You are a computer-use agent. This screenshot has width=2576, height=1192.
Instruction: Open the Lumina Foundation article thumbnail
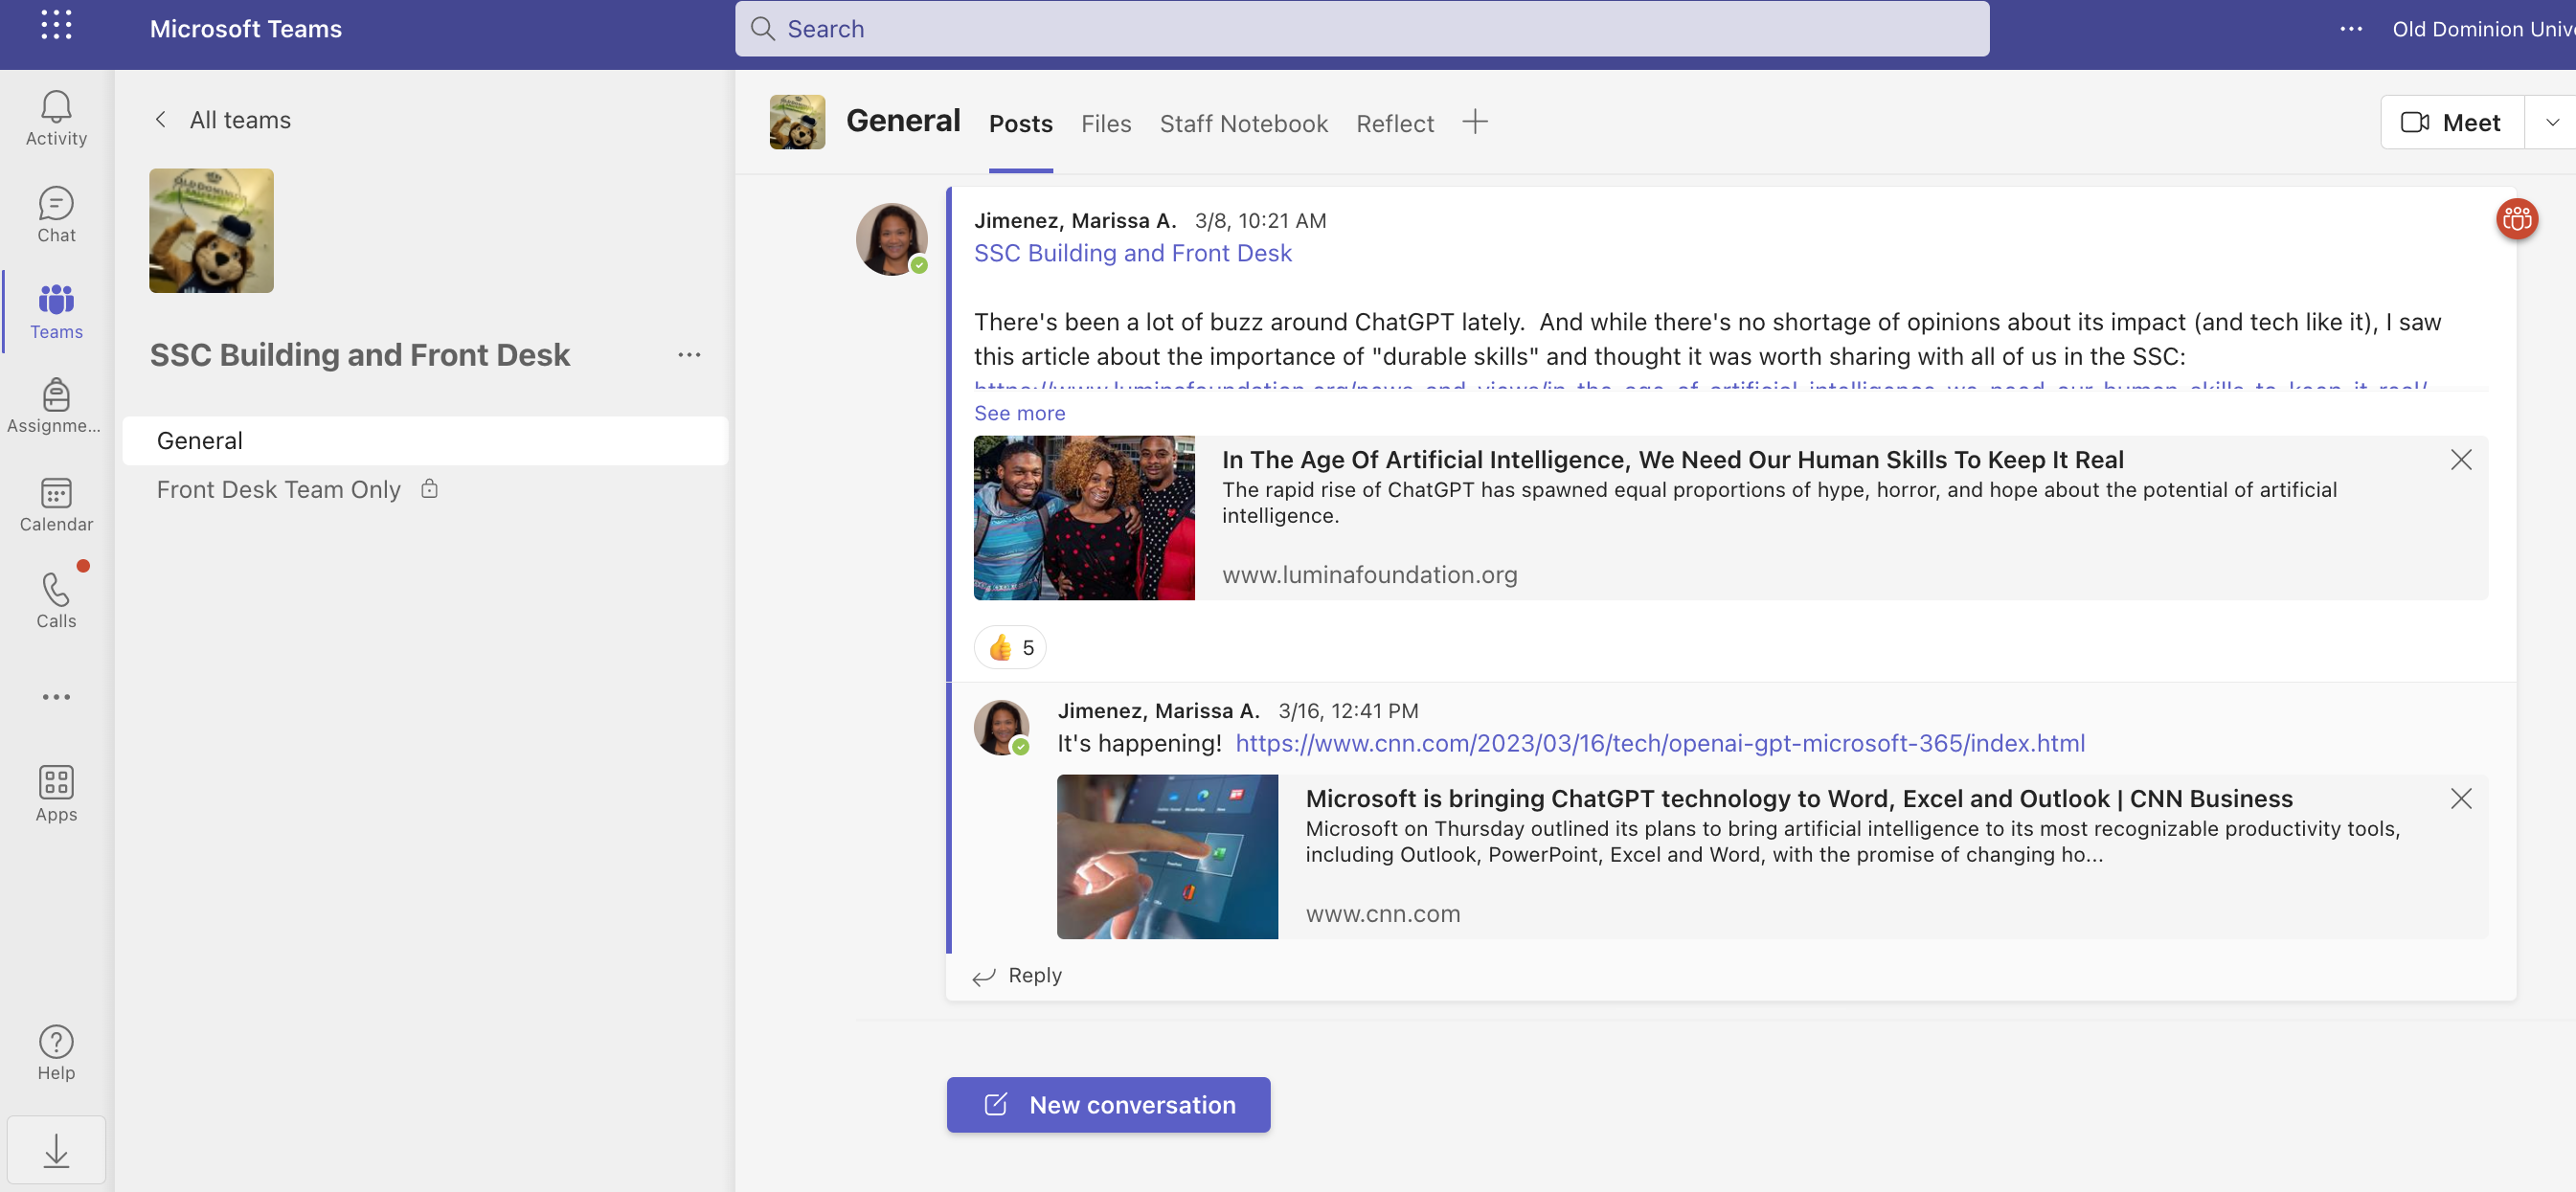tap(1084, 518)
